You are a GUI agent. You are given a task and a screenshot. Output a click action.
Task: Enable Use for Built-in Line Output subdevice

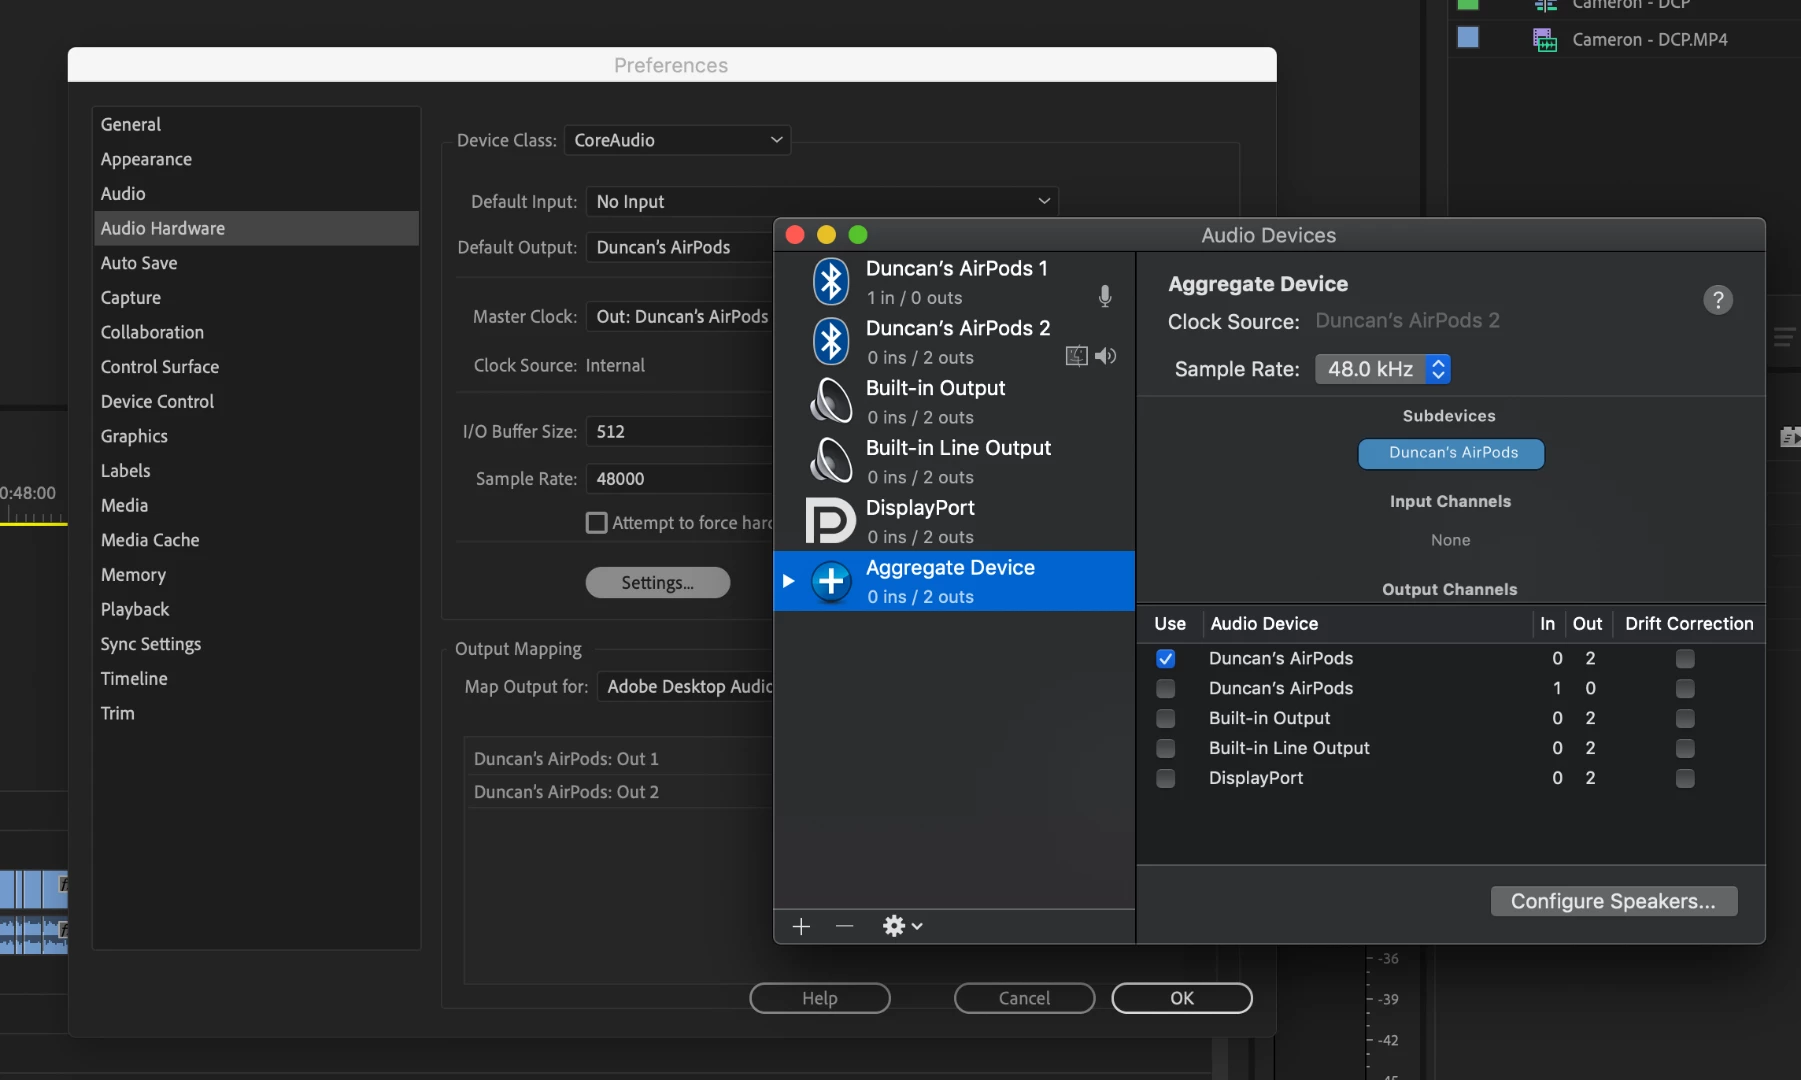coord(1165,749)
